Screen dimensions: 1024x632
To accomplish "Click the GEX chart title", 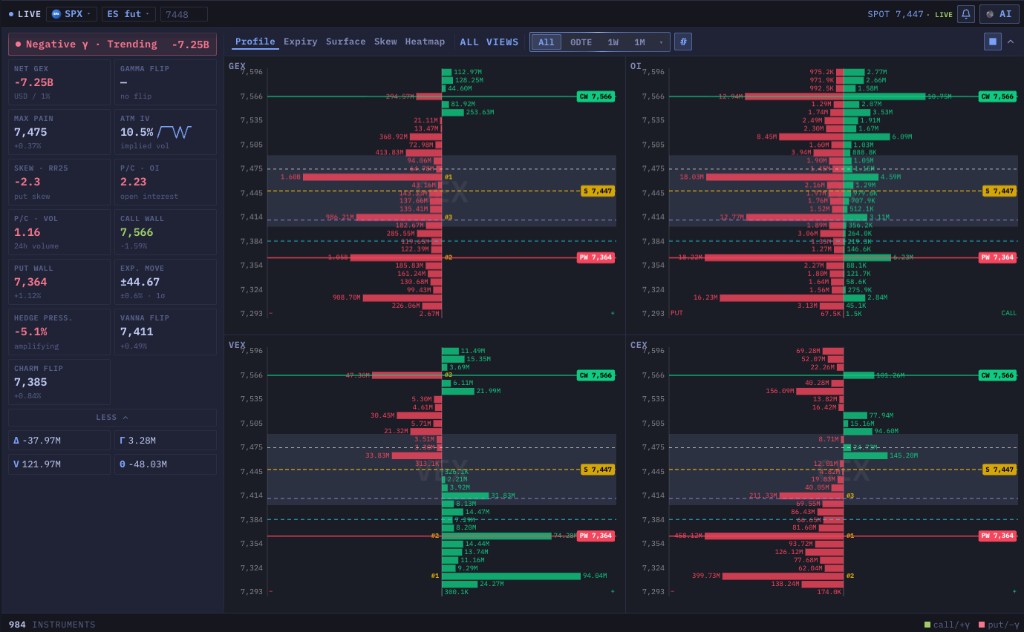I will (x=236, y=66).
